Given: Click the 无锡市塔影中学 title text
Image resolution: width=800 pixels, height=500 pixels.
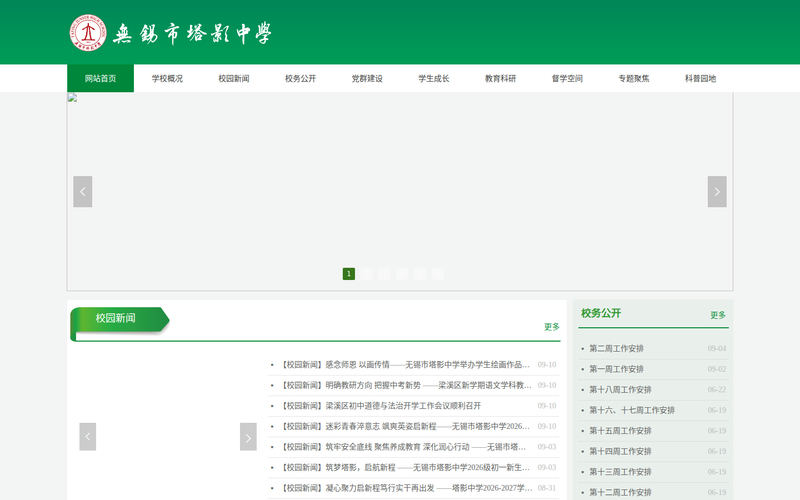Looking at the screenshot, I should coord(192,34).
